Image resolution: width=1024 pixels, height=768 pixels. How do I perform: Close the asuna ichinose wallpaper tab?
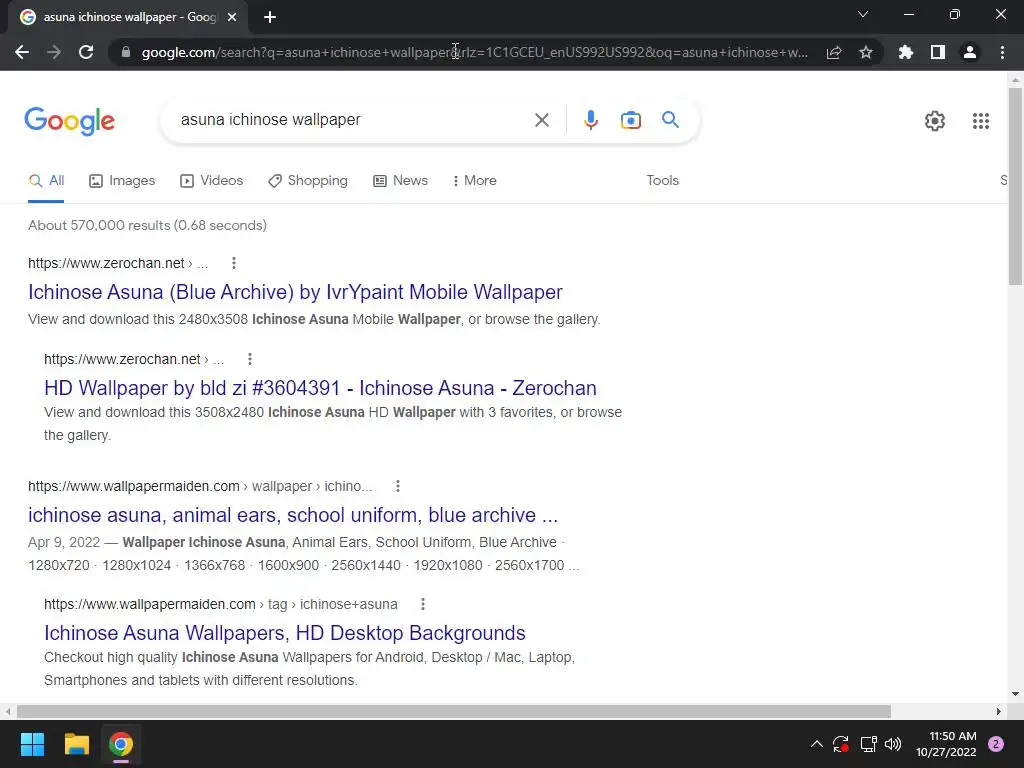[x=232, y=17]
